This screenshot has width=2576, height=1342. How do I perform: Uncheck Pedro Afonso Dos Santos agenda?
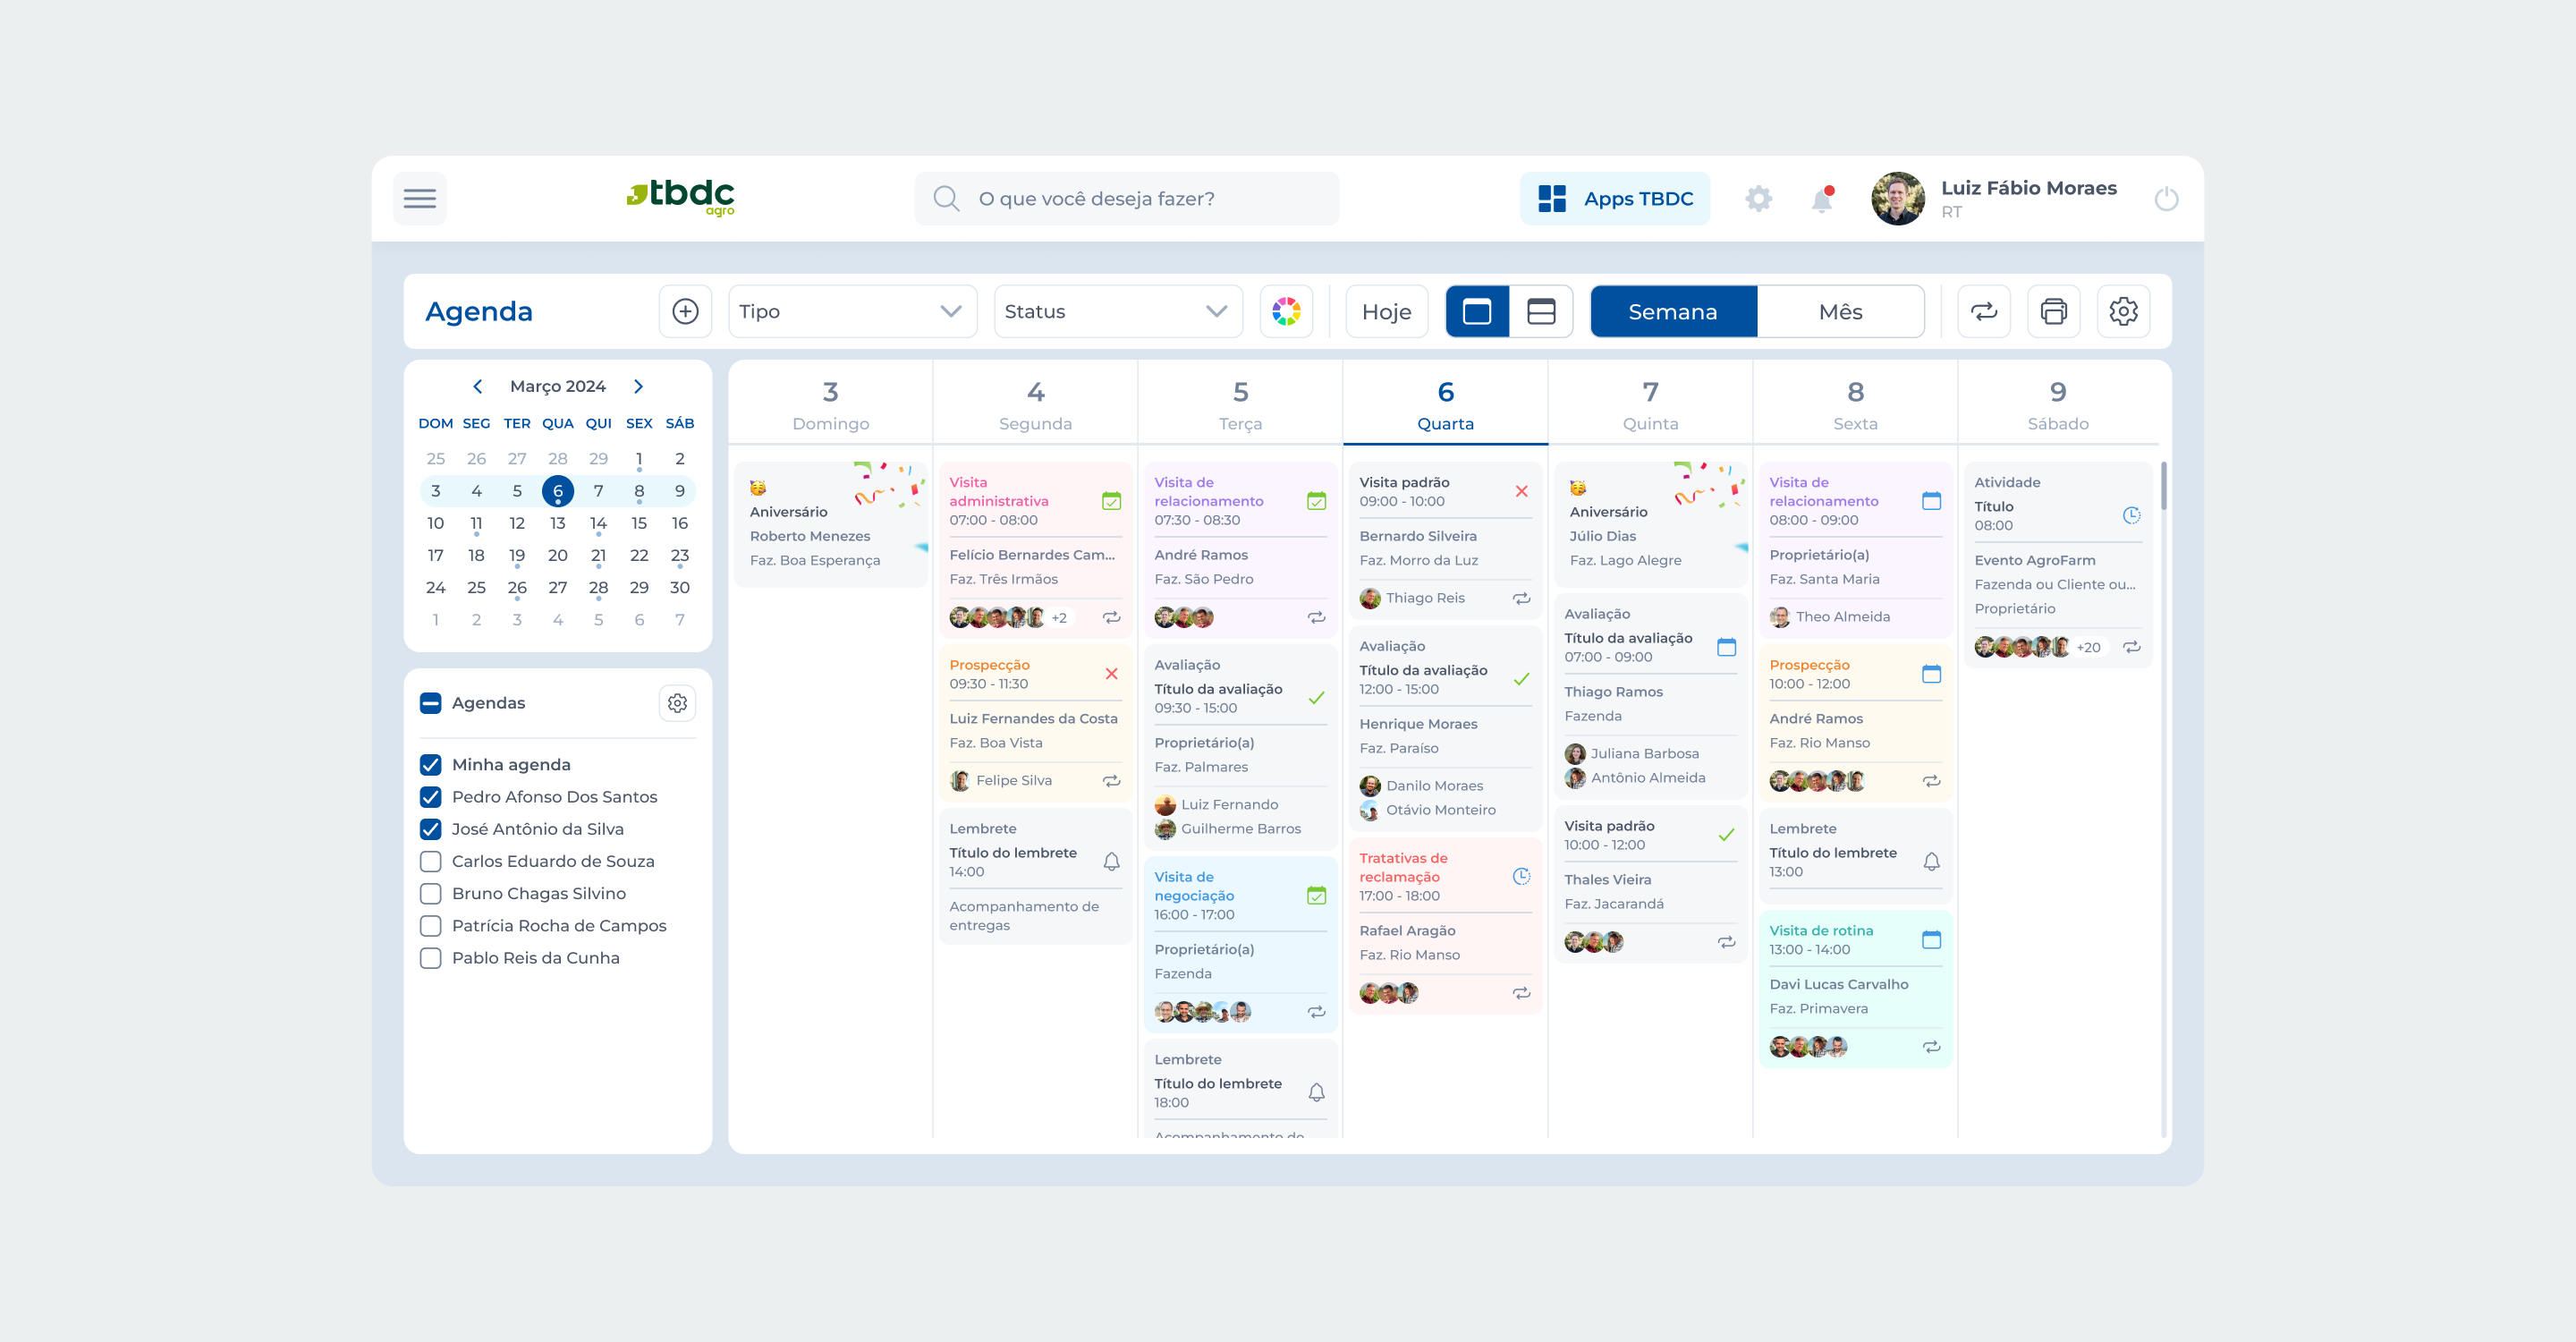coord(431,797)
